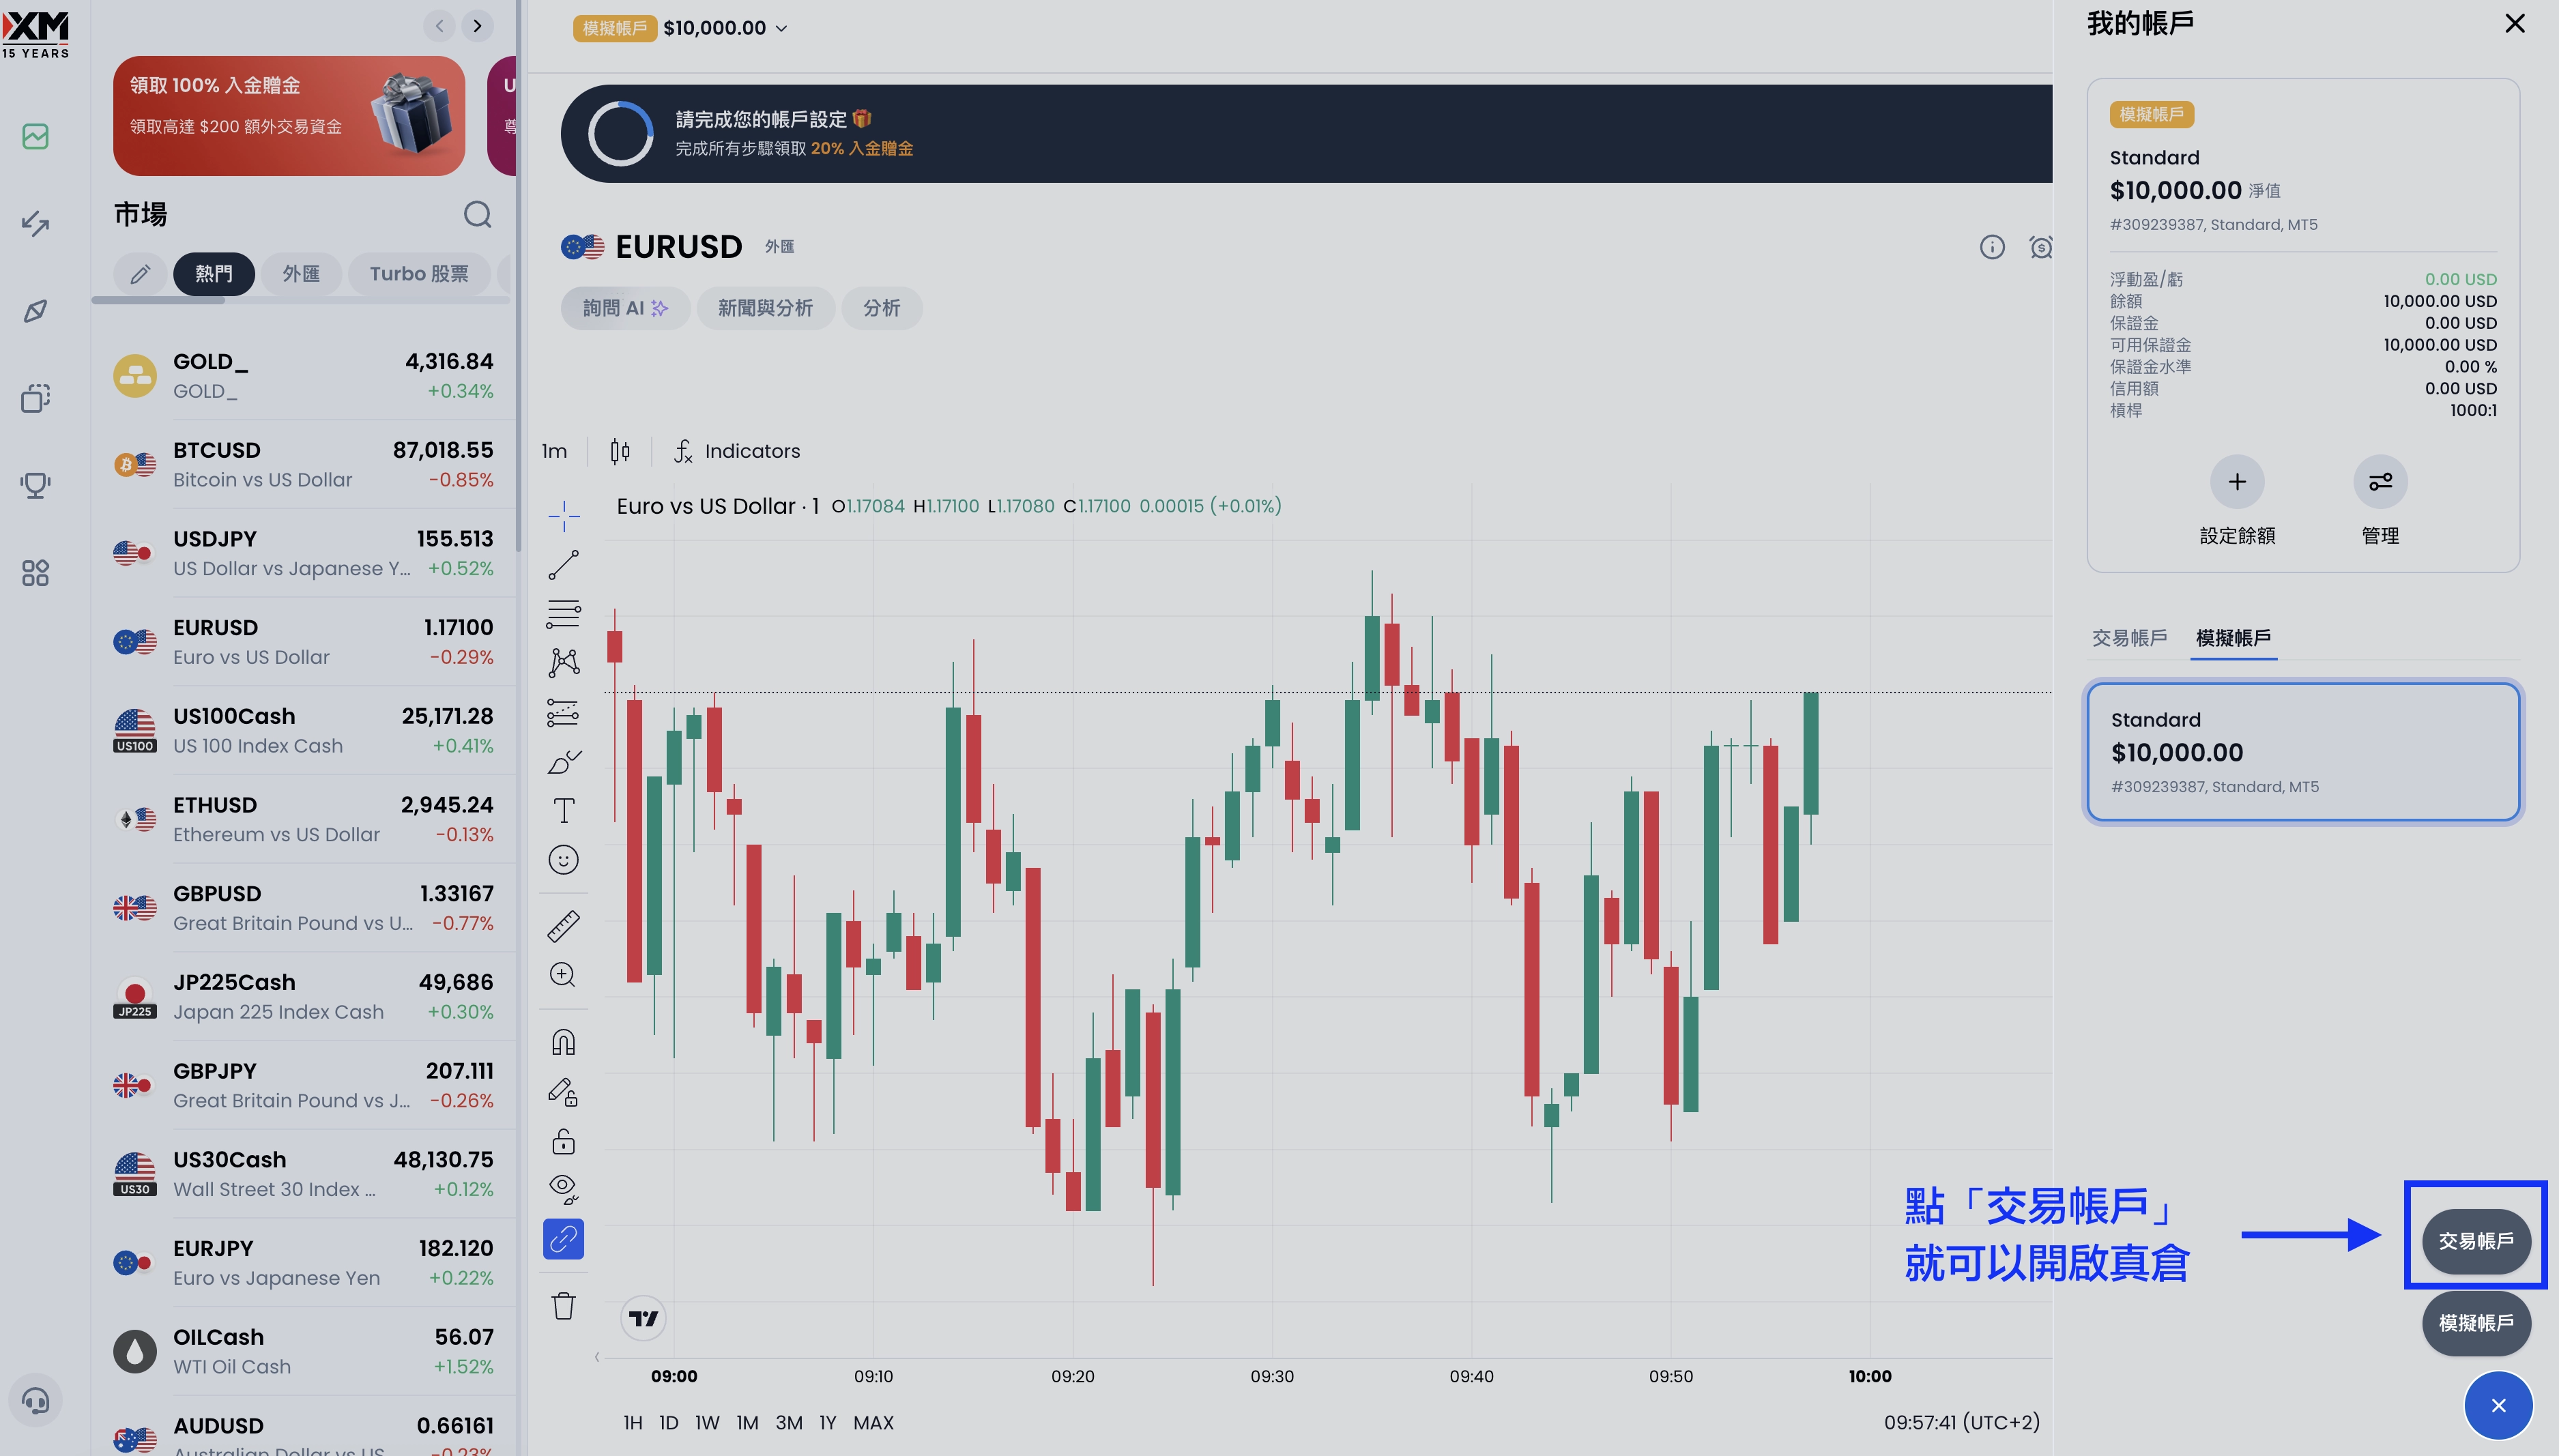Image resolution: width=2559 pixels, height=1456 pixels.
Task: Click the magnet mode icon
Action: [x=563, y=1043]
